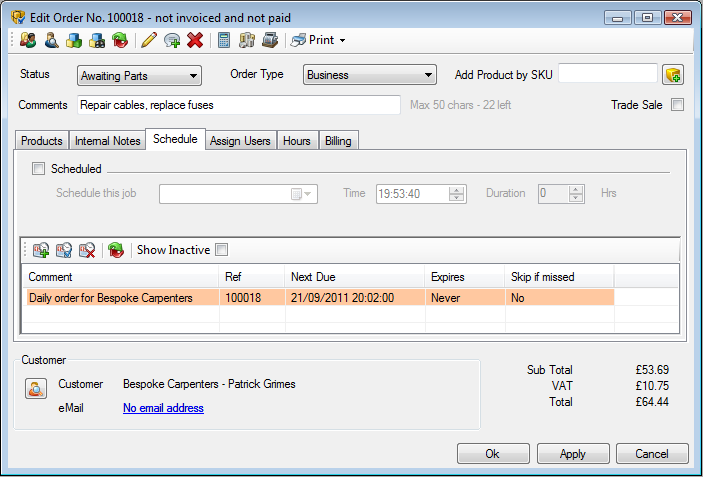Enable the Scheduled checkbox
This screenshot has height=477, width=703.
[x=39, y=169]
